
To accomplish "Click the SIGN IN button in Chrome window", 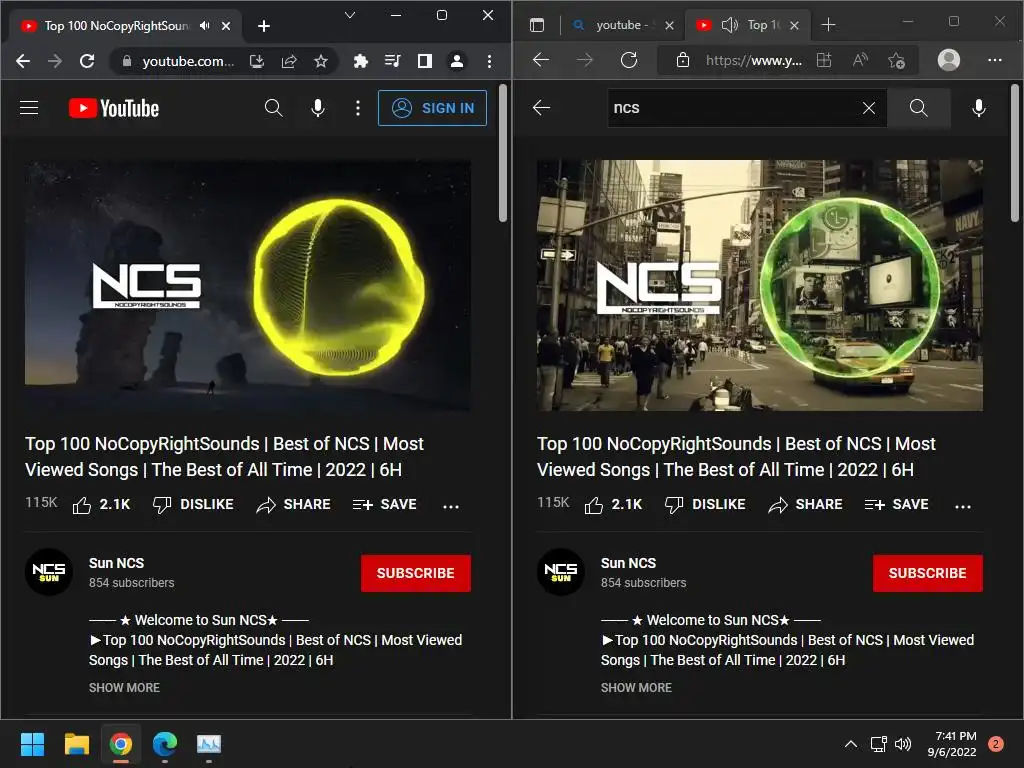I will pos(432,108).
